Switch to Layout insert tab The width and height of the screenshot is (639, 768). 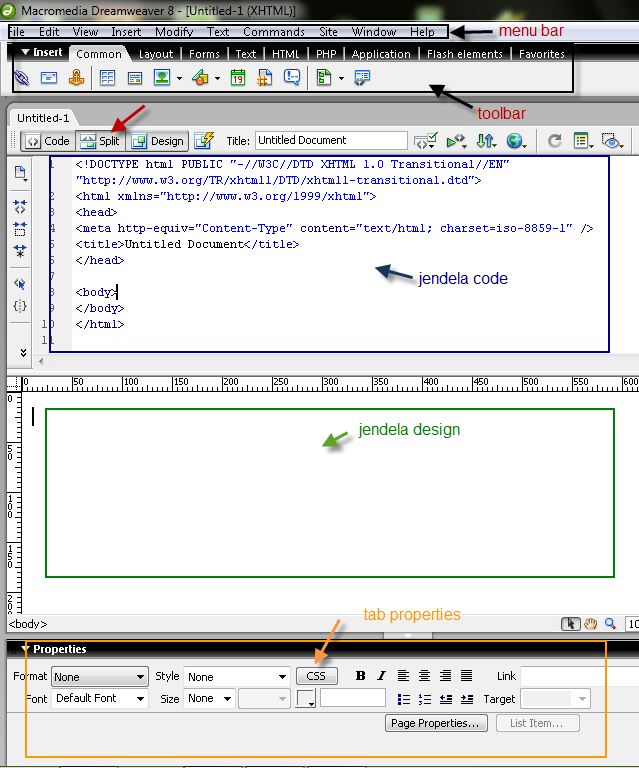[156, 54]
